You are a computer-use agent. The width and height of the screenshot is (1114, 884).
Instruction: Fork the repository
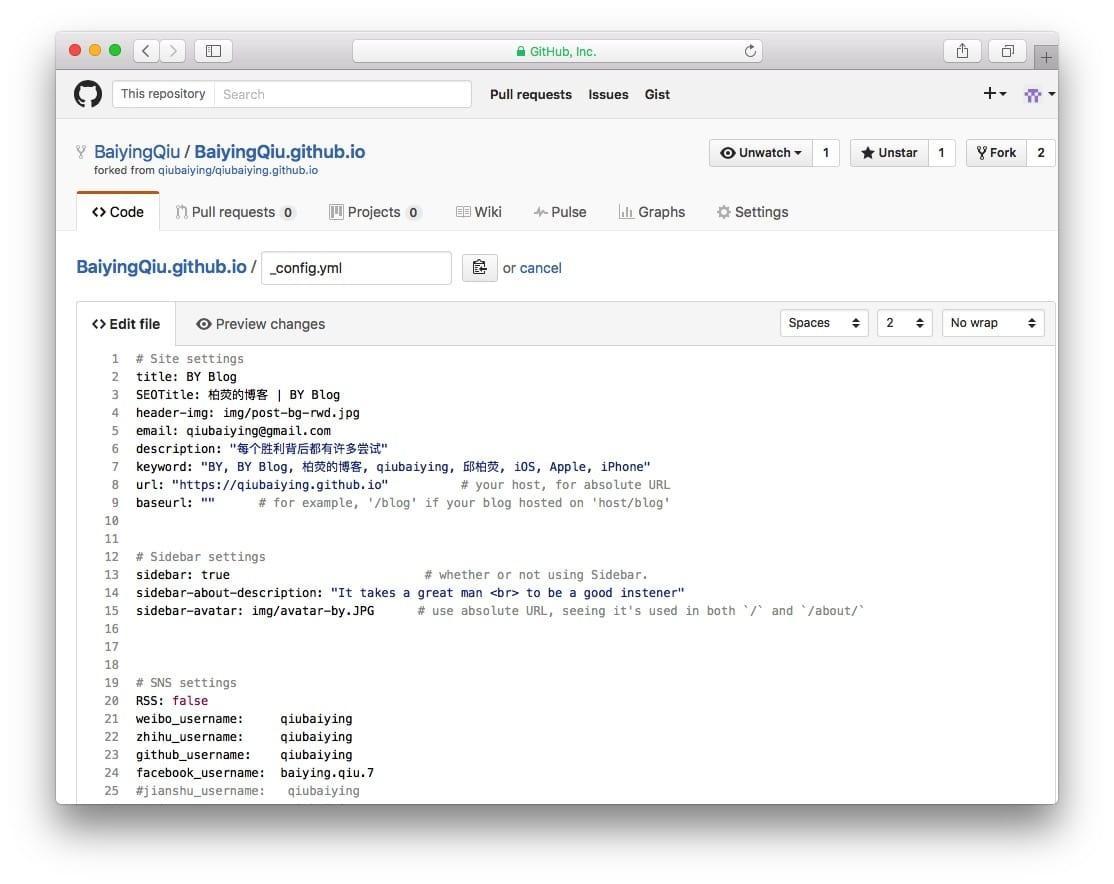coord(996,153)
